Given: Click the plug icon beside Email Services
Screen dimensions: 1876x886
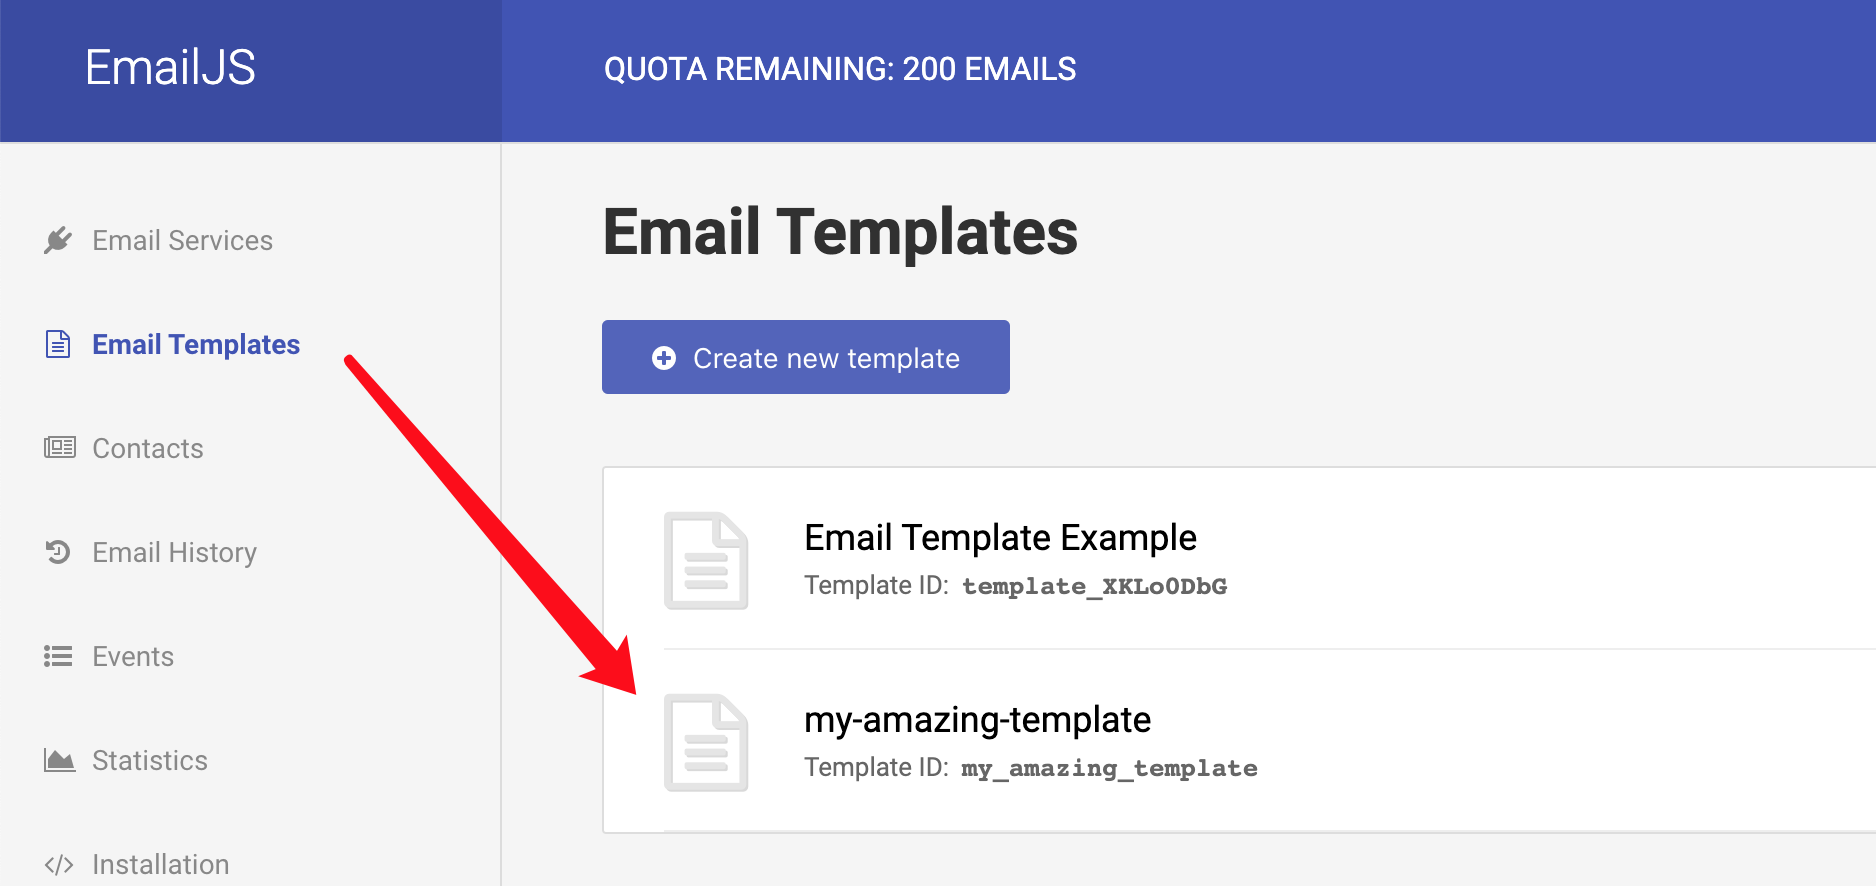Looking at the screenshot, I should click(58, 240).
